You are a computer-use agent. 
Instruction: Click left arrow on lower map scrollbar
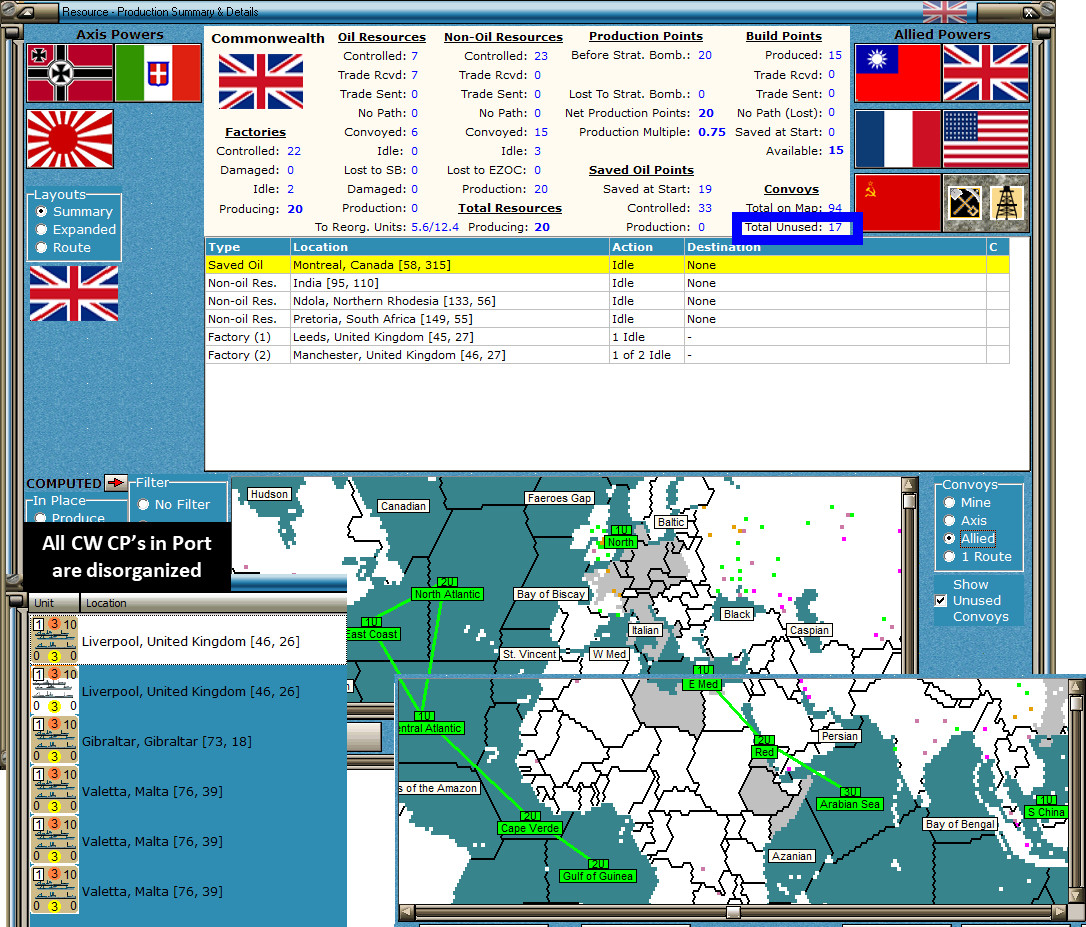coord(407,912)
